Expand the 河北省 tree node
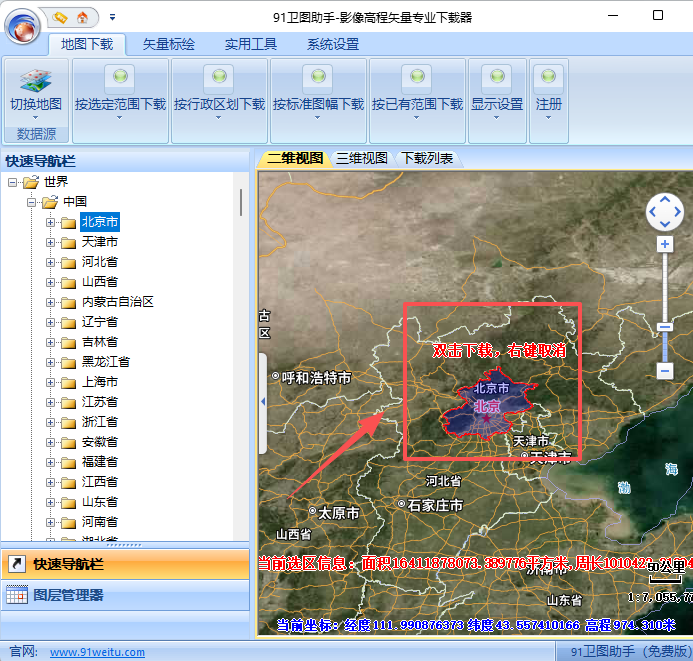This screenshot has width=693, height=661. click(50, 262)
